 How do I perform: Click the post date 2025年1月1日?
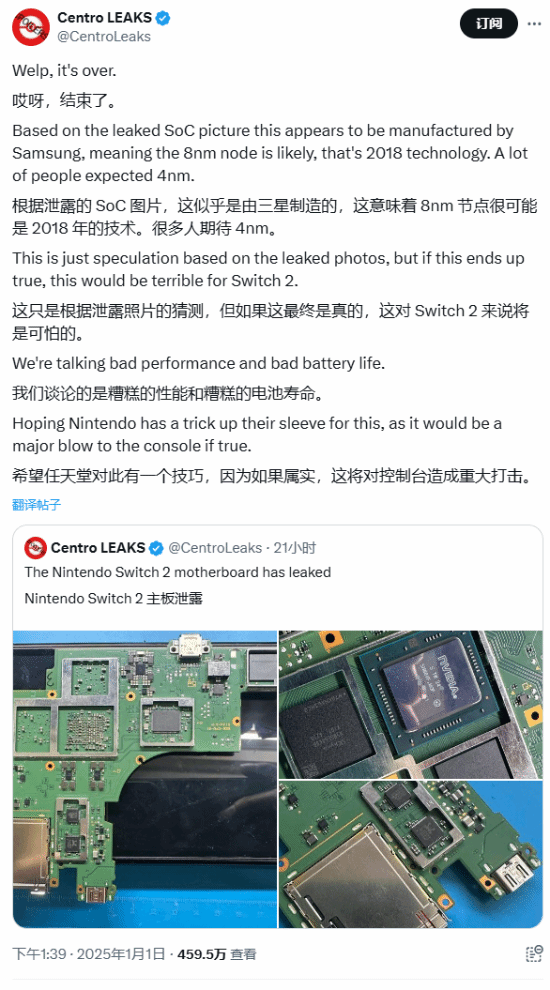[x=122, y=953]
